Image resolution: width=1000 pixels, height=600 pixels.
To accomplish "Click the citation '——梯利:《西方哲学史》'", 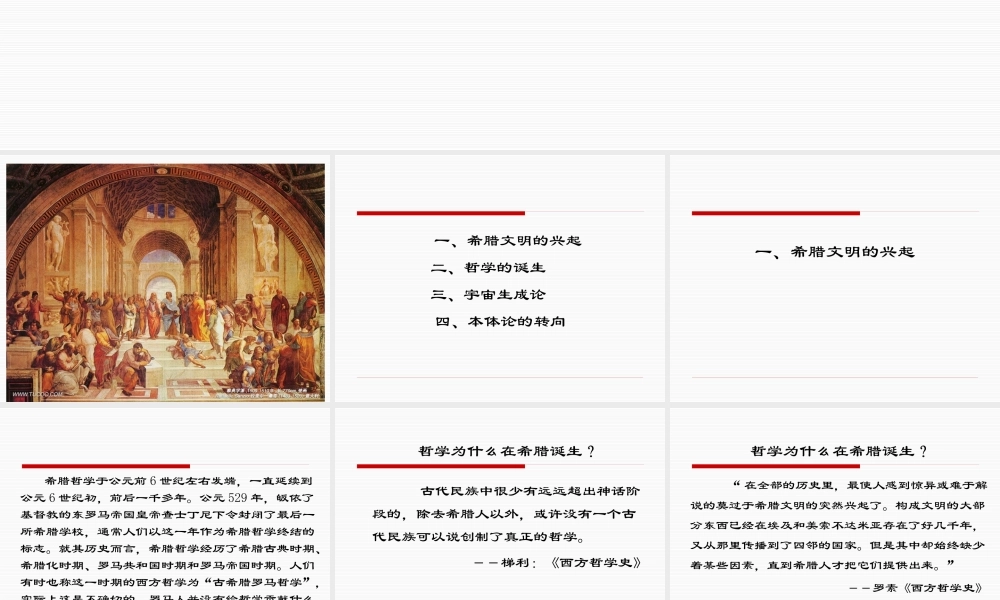I will 557,562.
